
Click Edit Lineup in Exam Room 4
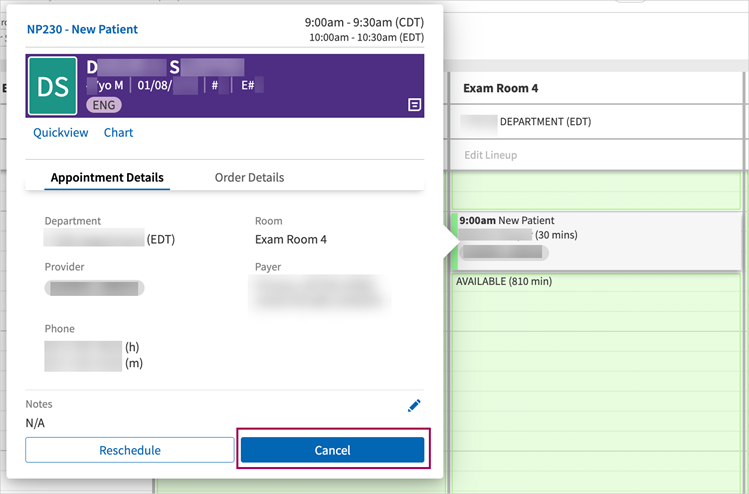(491, 155)
